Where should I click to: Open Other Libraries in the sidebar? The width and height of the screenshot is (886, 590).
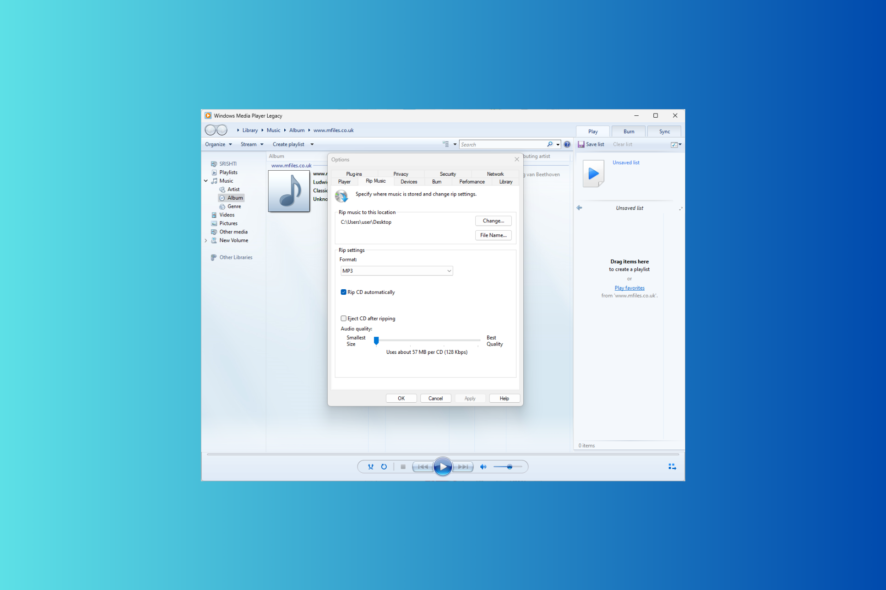tap(232, 257)
